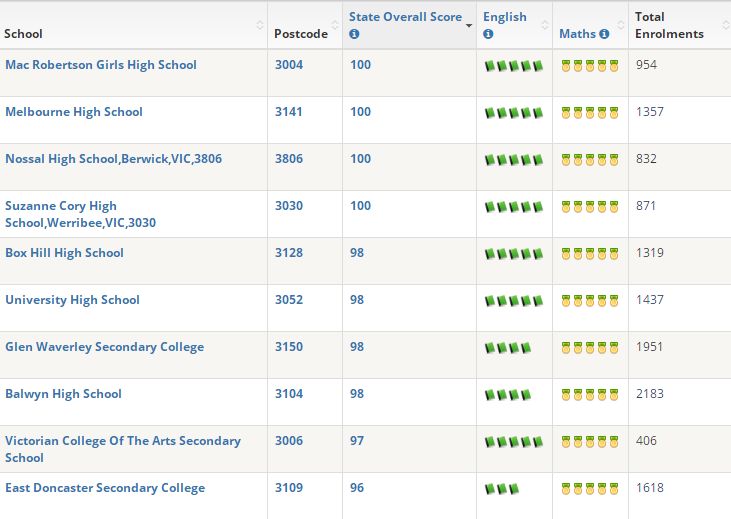
Task: Open Suzanne Cory High School, Werribee link
Action: 80,214
